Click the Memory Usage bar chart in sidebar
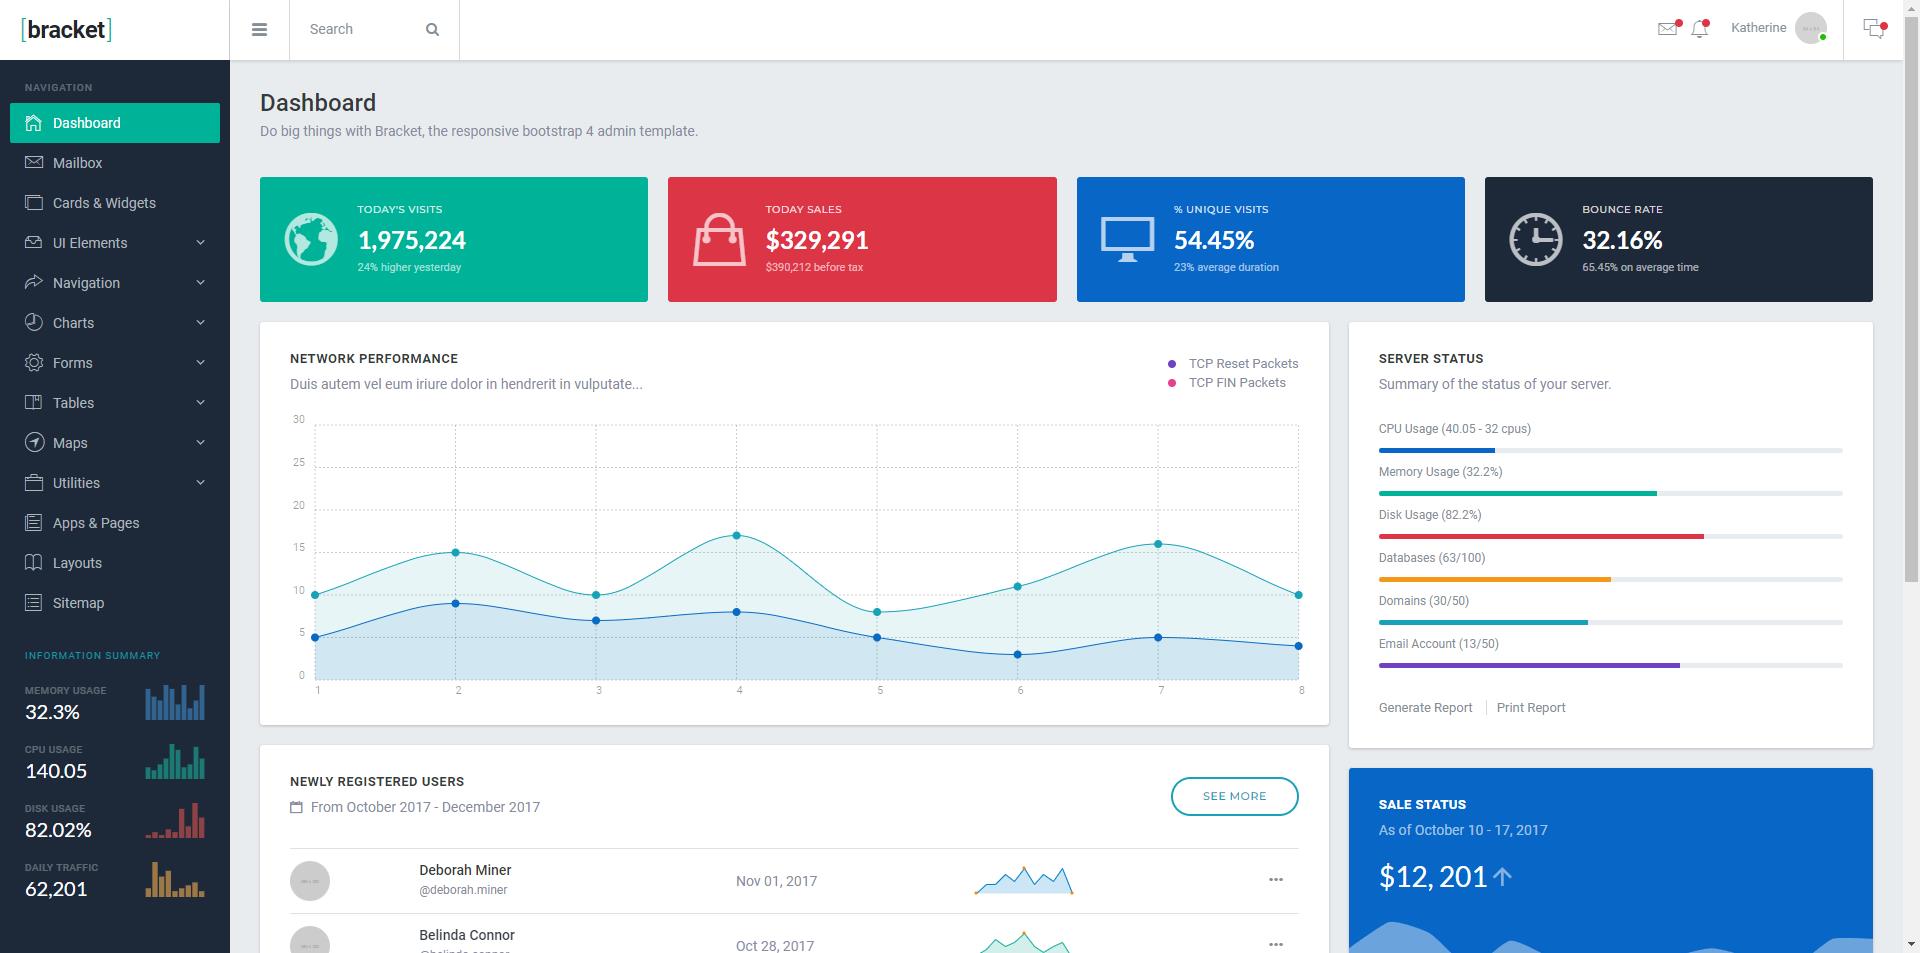Viewport: 1920px width, 953px height. pyautogui.click(x=175, y=702)
